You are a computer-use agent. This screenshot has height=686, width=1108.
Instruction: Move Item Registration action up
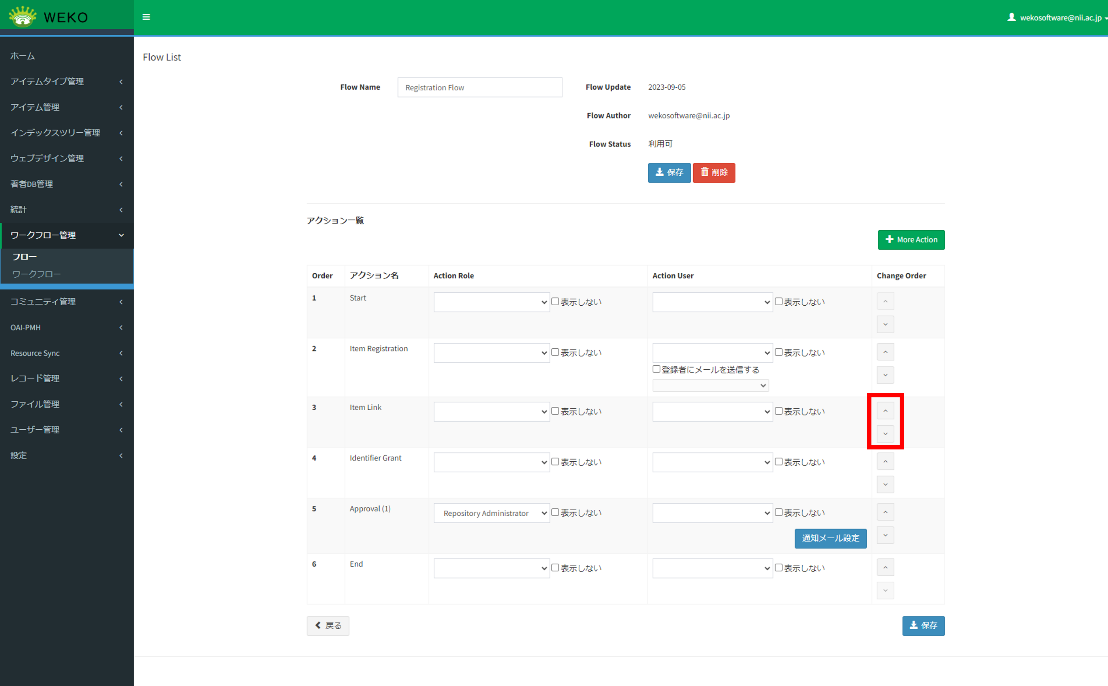tap(885, 351)
